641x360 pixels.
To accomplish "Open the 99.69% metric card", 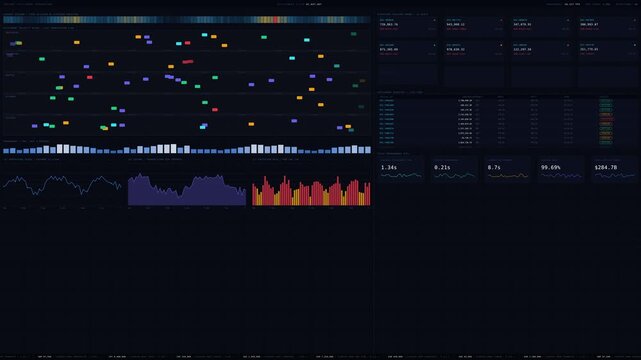I will 561,169.
